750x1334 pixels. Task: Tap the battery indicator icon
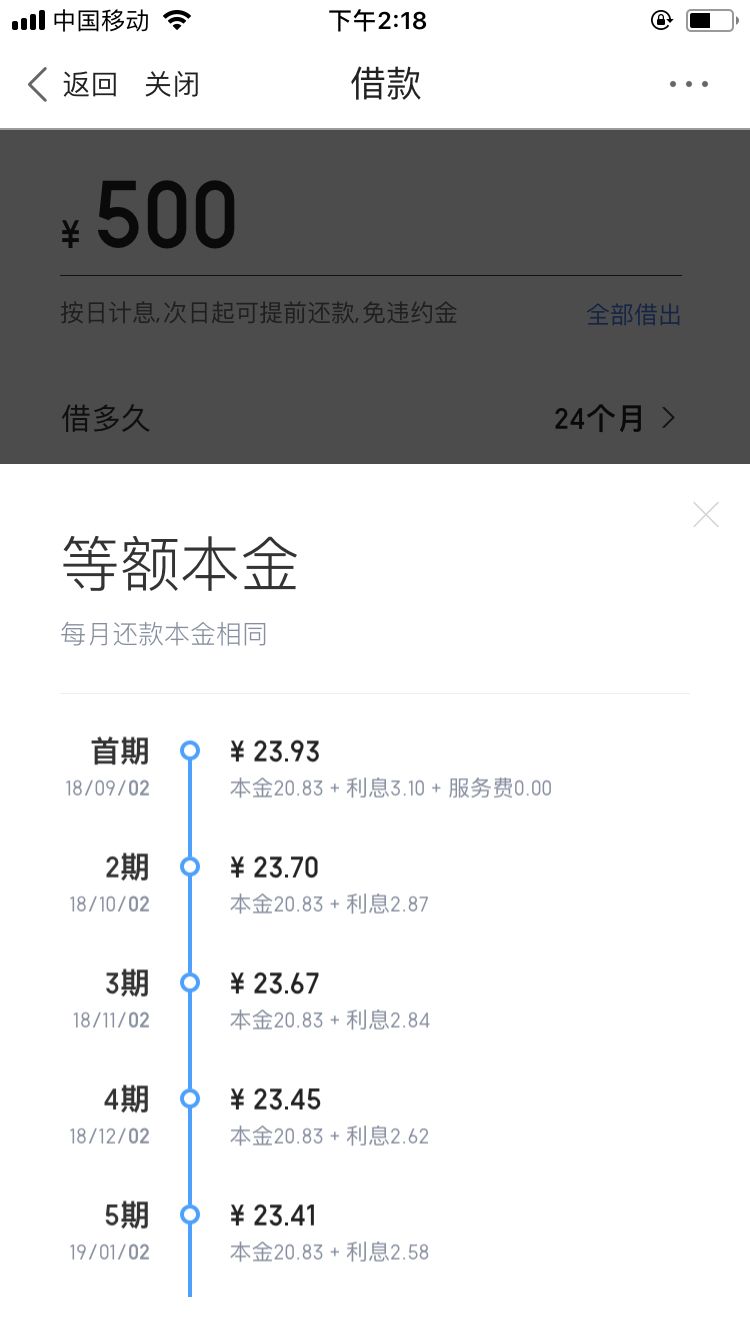click(709, 20)
